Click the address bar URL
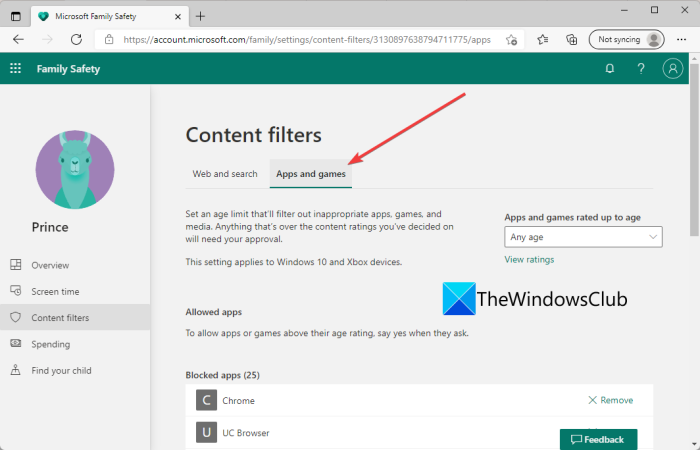 click(x=307, y=40)
